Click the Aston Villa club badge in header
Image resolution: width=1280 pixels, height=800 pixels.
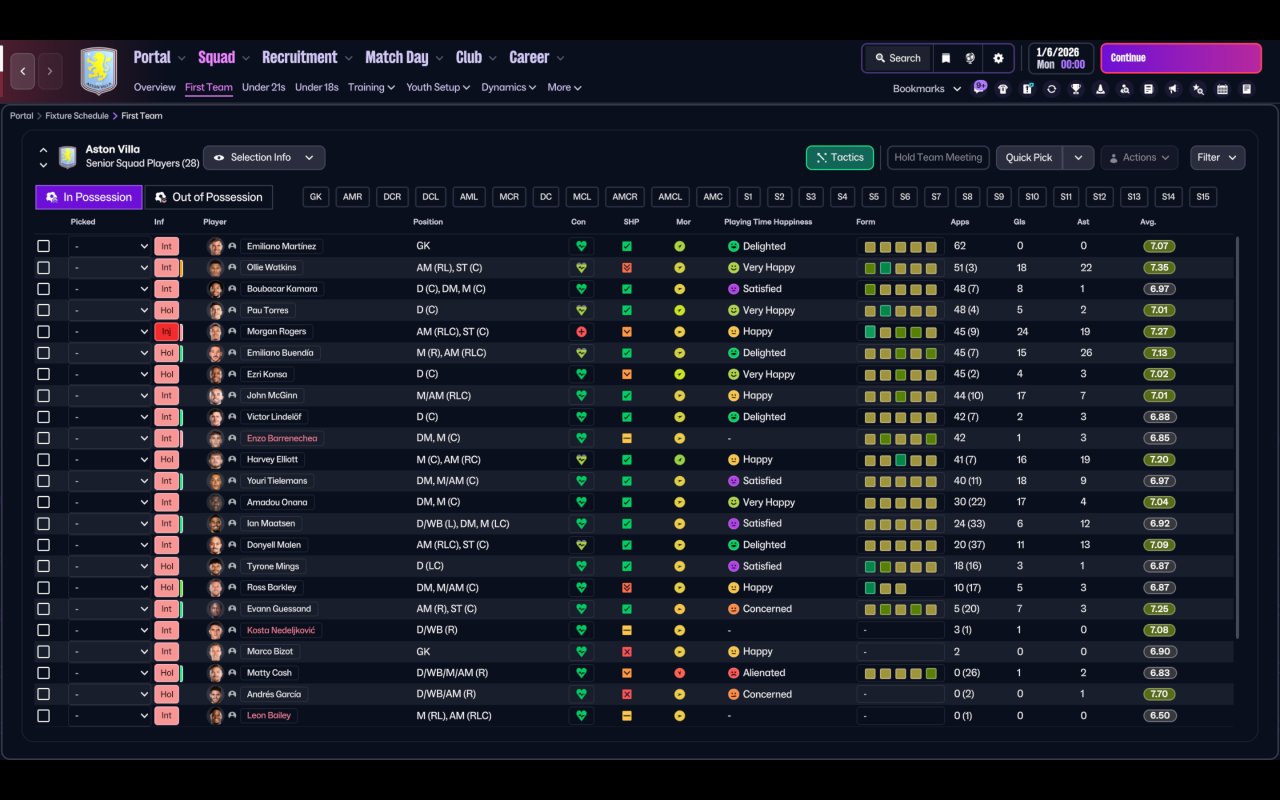click(98, 71)
